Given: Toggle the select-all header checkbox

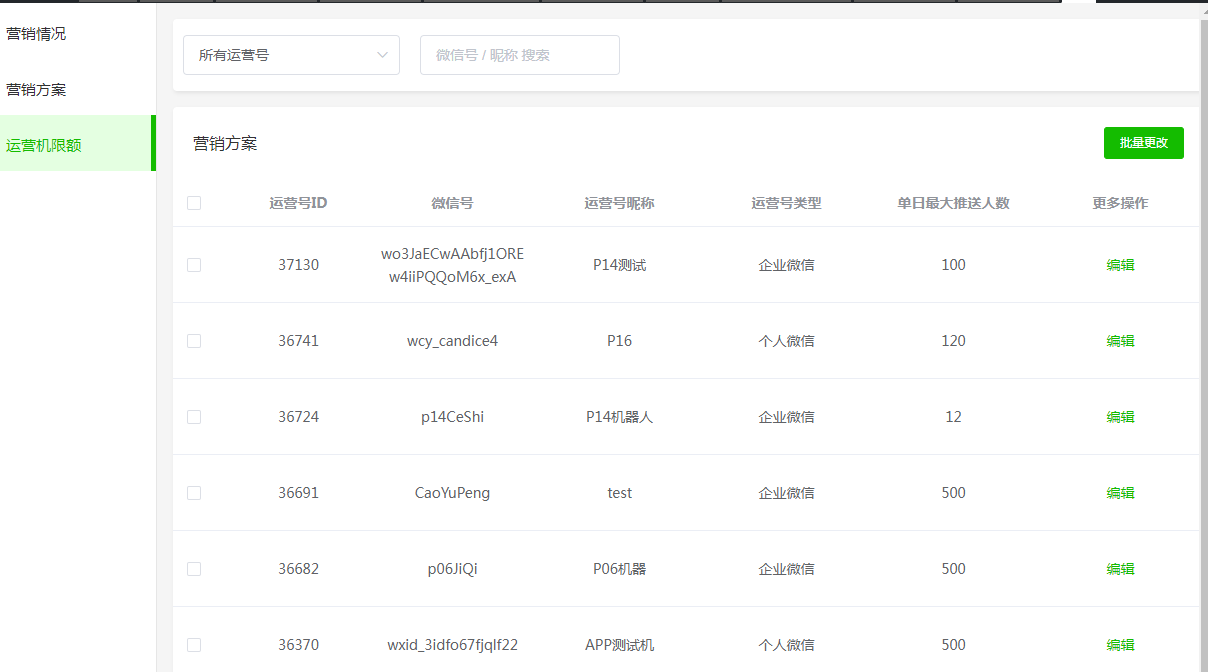Looking at the screenshot, I should click(194, 203).
